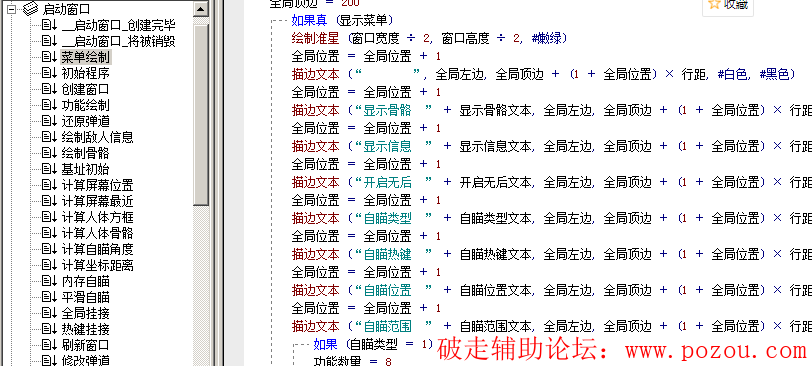The width and height of the screenshot is (812, 366).
Task: Open the 还原弹道 subroutine
Action: (85, 121)
